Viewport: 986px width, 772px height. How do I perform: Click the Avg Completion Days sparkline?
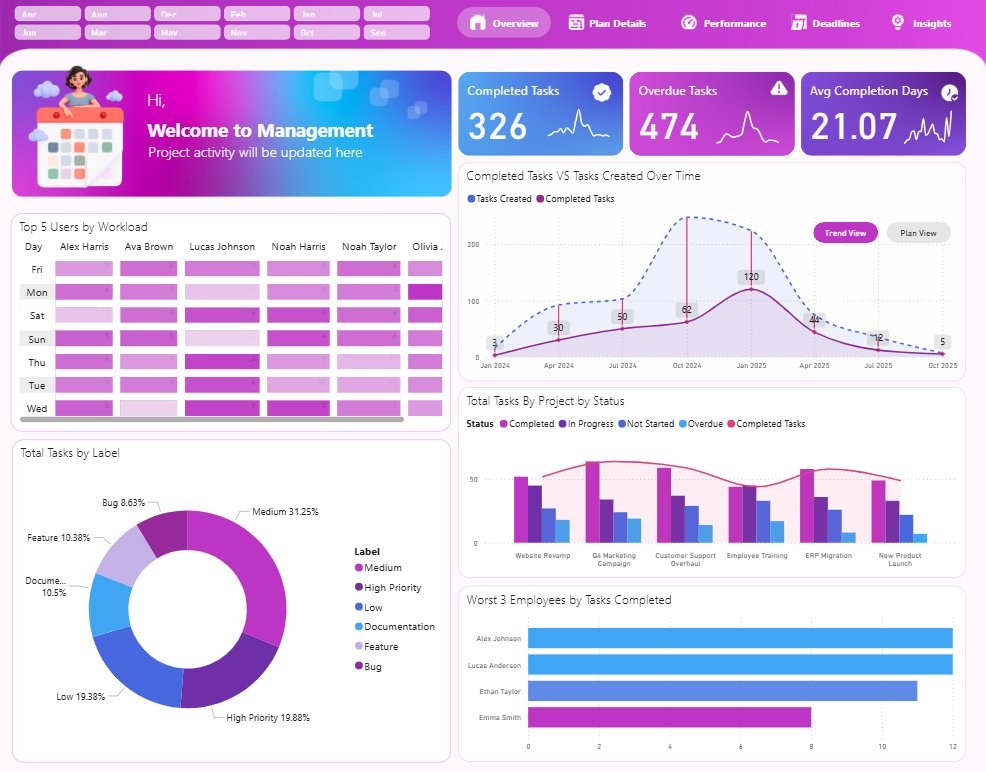pos(928,128)
